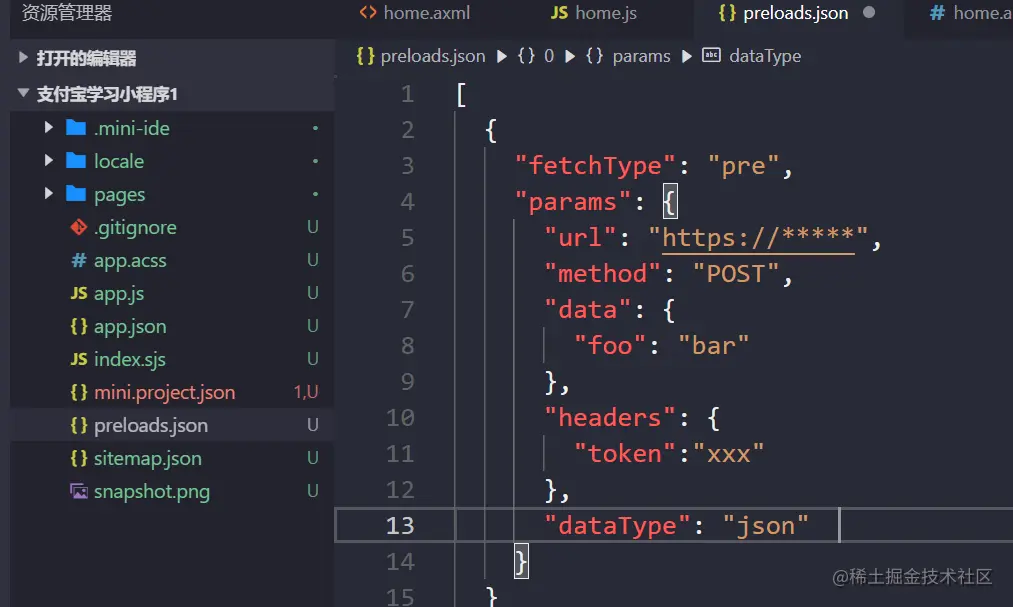Image resolution: width=1013 pixels, height=607 pixels.
Task: Click the braces icon of preloads.json in tree
Action: coord(79,425)
